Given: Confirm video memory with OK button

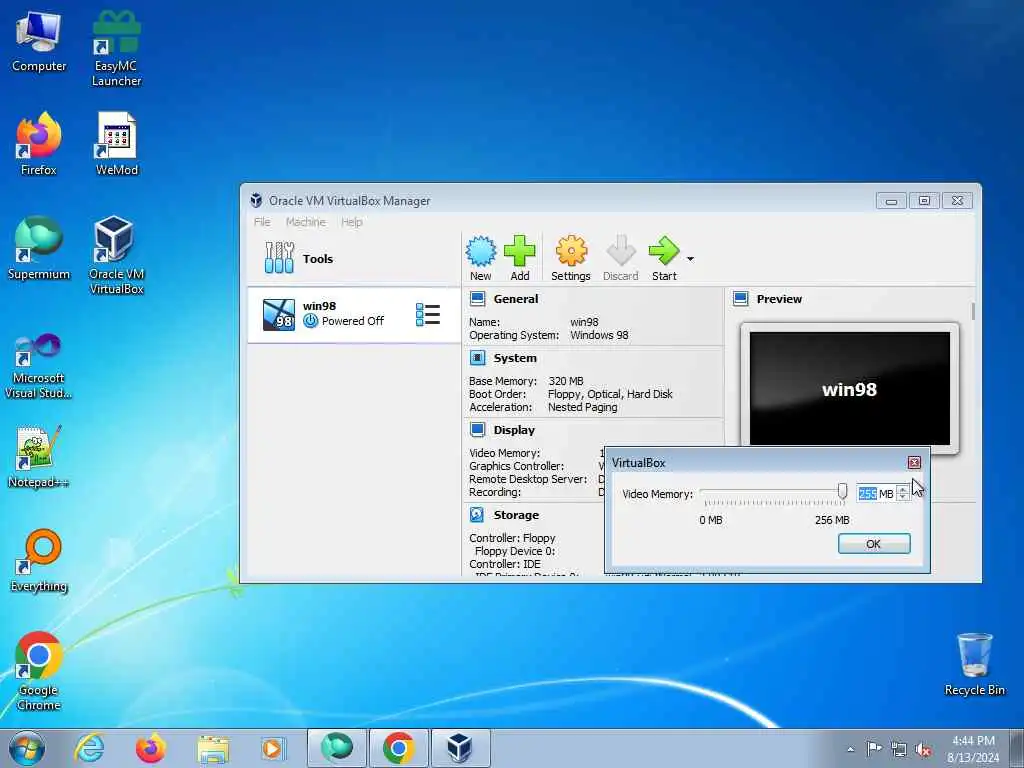Looking at the screenshot, I should pos(874,543).
